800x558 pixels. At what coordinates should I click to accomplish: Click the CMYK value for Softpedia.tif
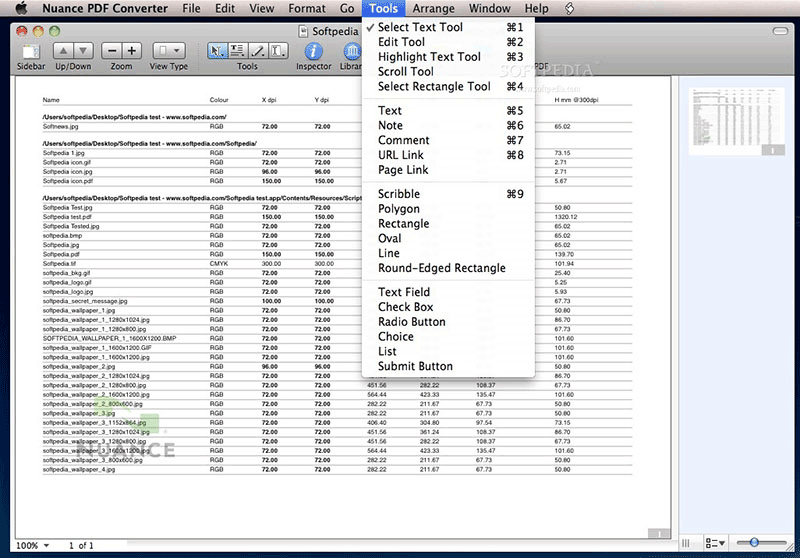pyautogui.click(x=219, y=264)
